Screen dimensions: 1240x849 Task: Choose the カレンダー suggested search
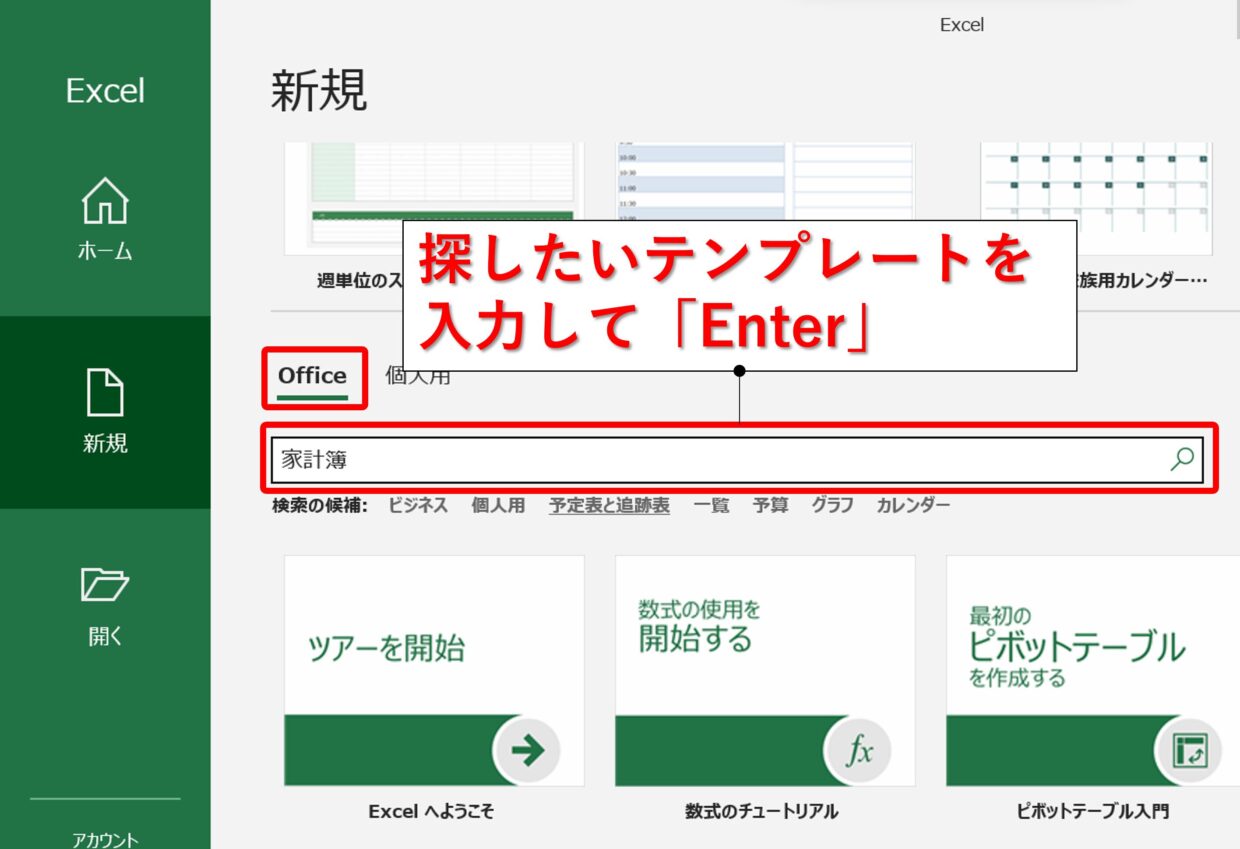tap(913, 506)
